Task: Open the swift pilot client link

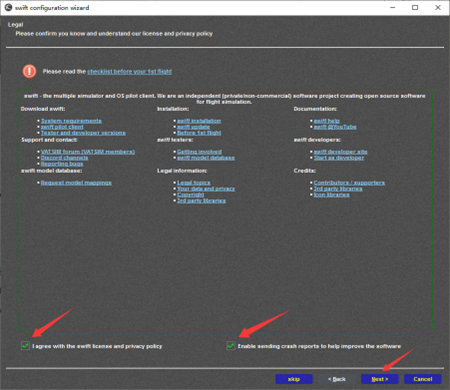Action: coord(62,127)
